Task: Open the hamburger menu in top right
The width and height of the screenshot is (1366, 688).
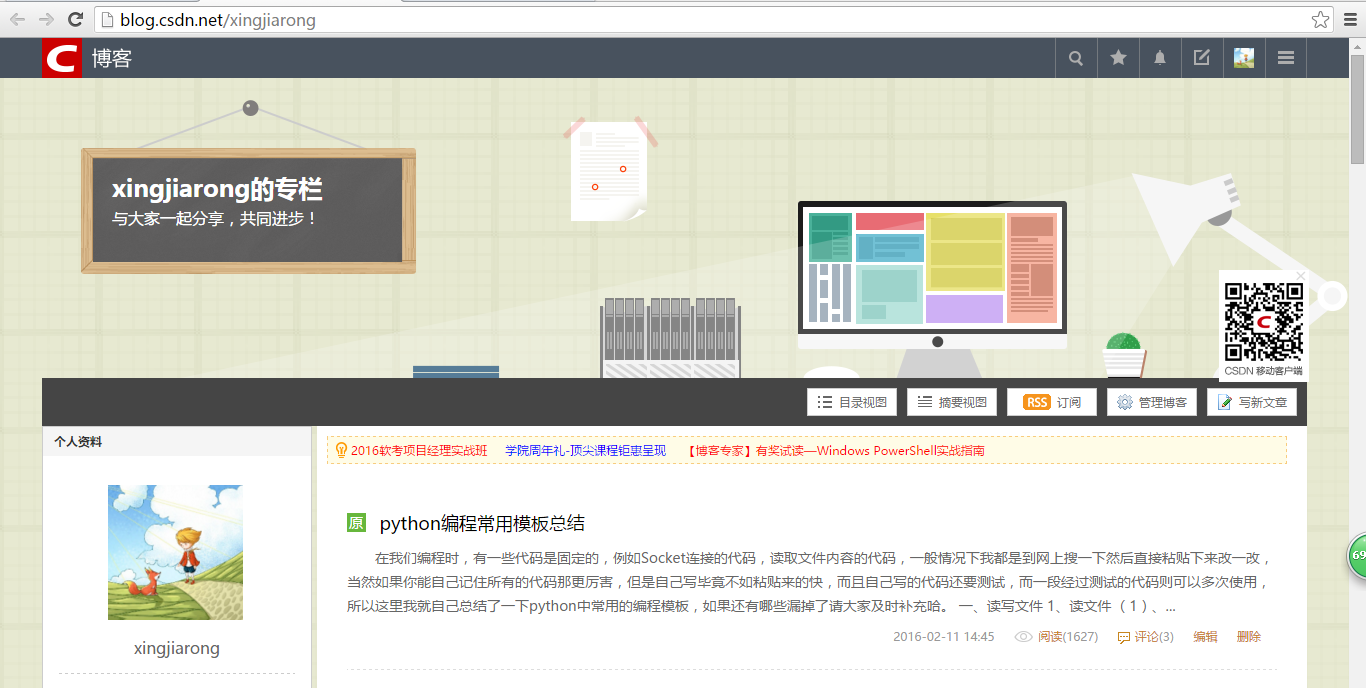Action: [1285, 57]
